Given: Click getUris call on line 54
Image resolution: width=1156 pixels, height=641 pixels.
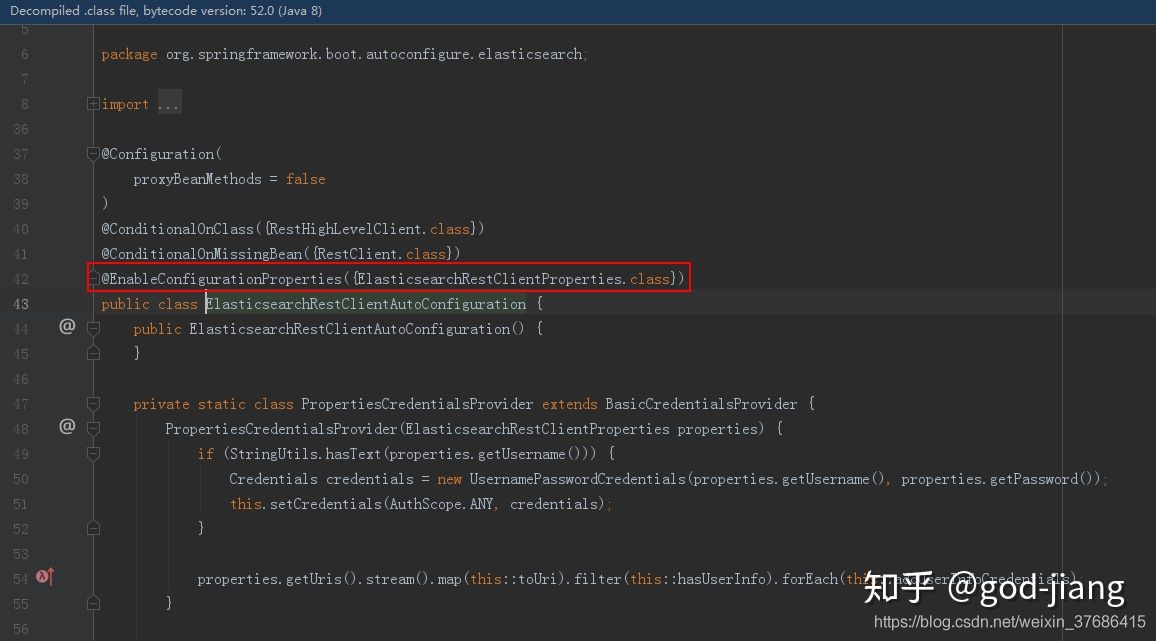Looking at the screenshot, I should coord(313,580).
